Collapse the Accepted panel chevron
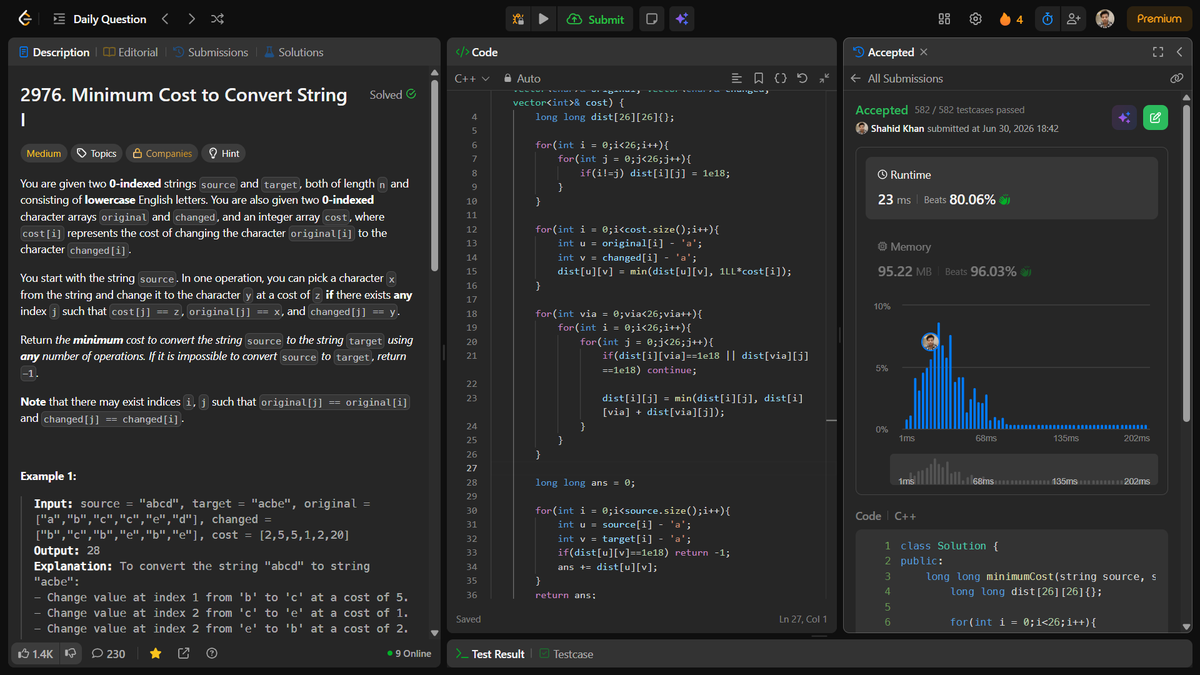The width and height of the screenshot is (1200, 675). 1180,52
